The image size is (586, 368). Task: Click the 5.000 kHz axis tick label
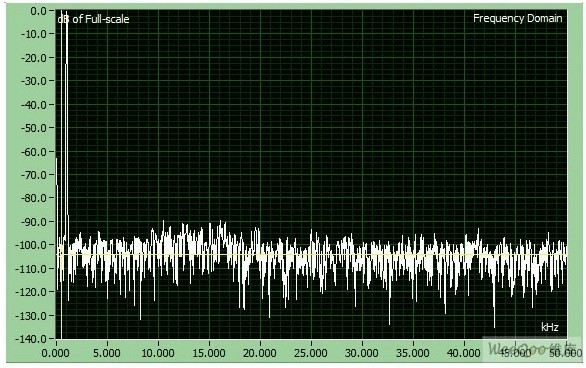(107, 353)
